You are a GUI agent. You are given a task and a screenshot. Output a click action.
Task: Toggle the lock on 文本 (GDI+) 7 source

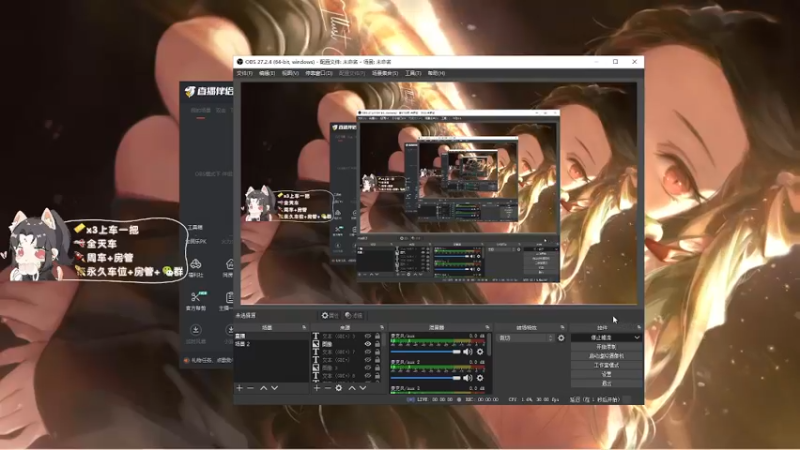pos(378,352)
